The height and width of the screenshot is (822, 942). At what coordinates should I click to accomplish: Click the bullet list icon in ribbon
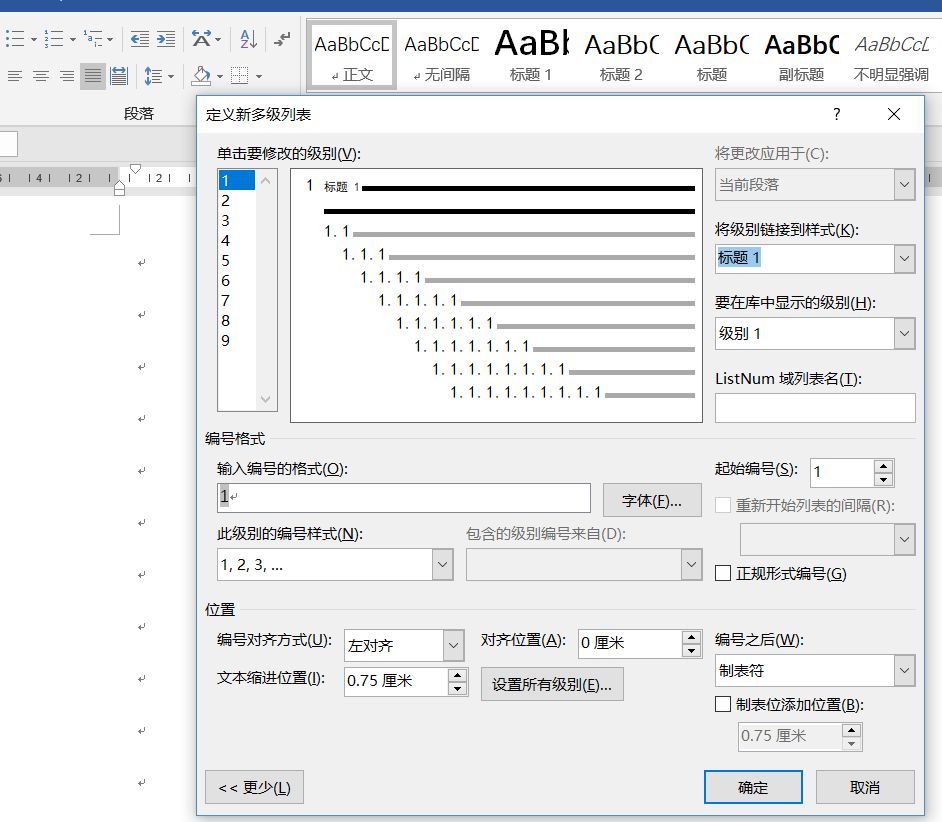14,39
